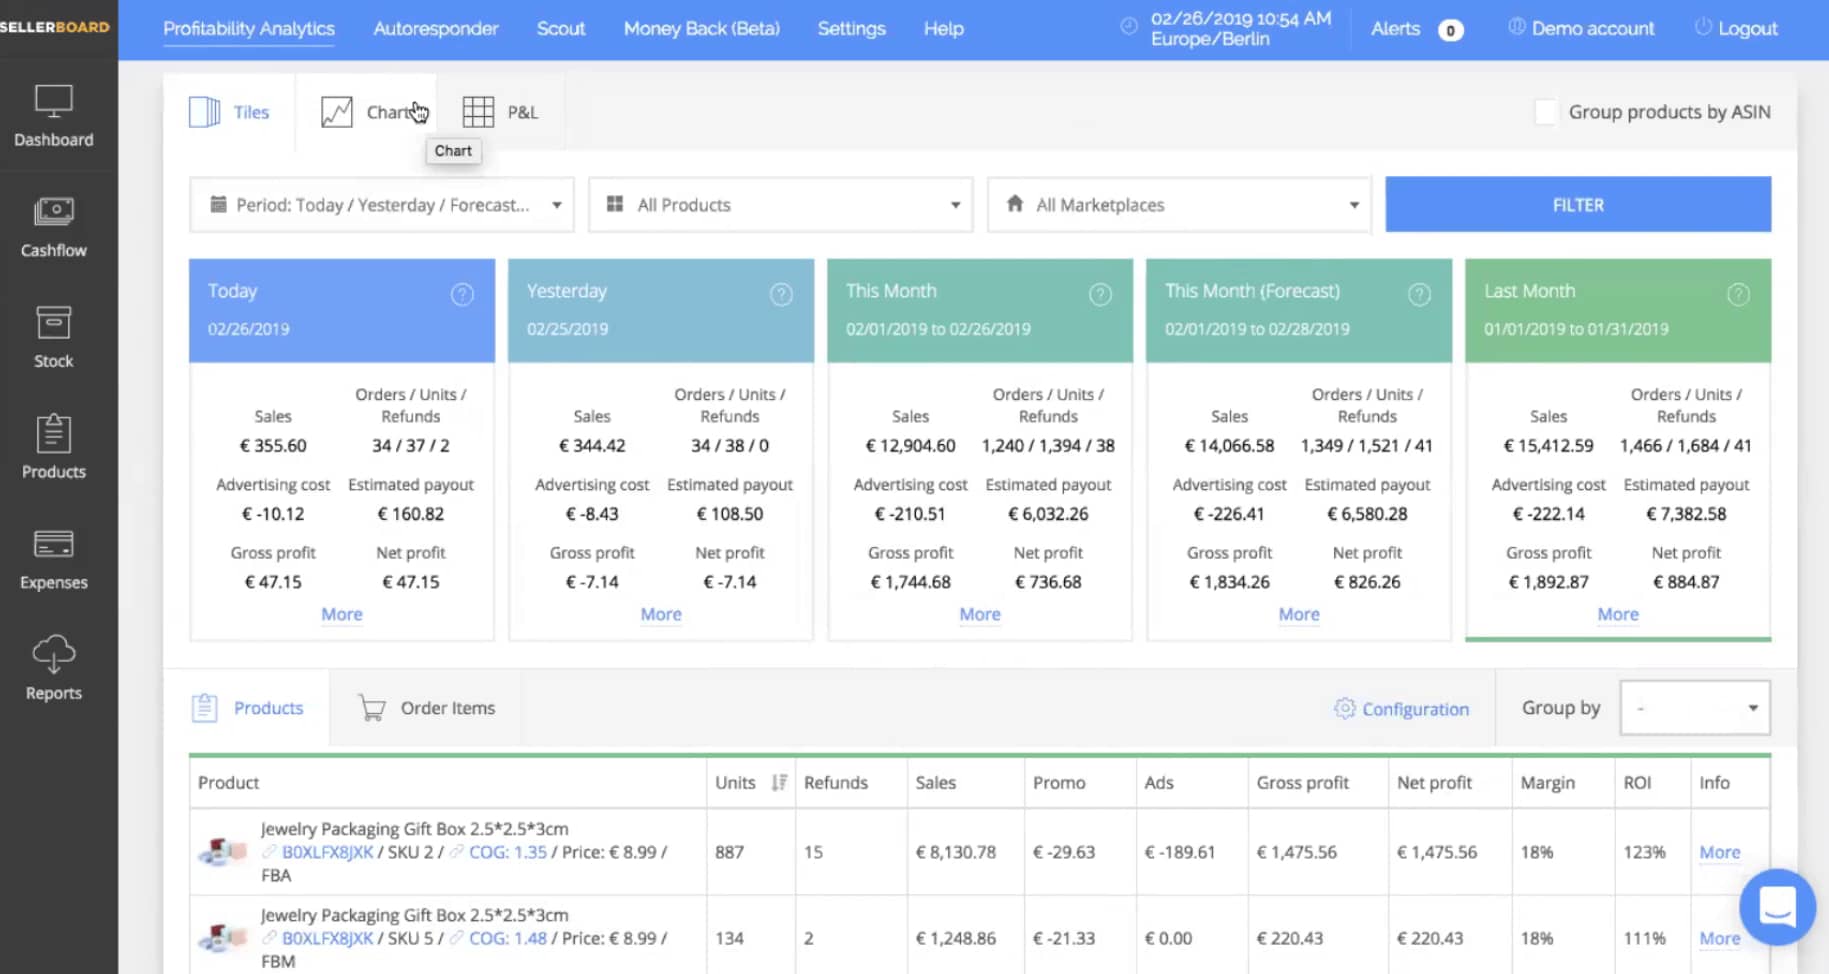Click the Units column sort icon
This screenshot has width=1829, height=974.
pyautogui.click(x=779, y=783)
